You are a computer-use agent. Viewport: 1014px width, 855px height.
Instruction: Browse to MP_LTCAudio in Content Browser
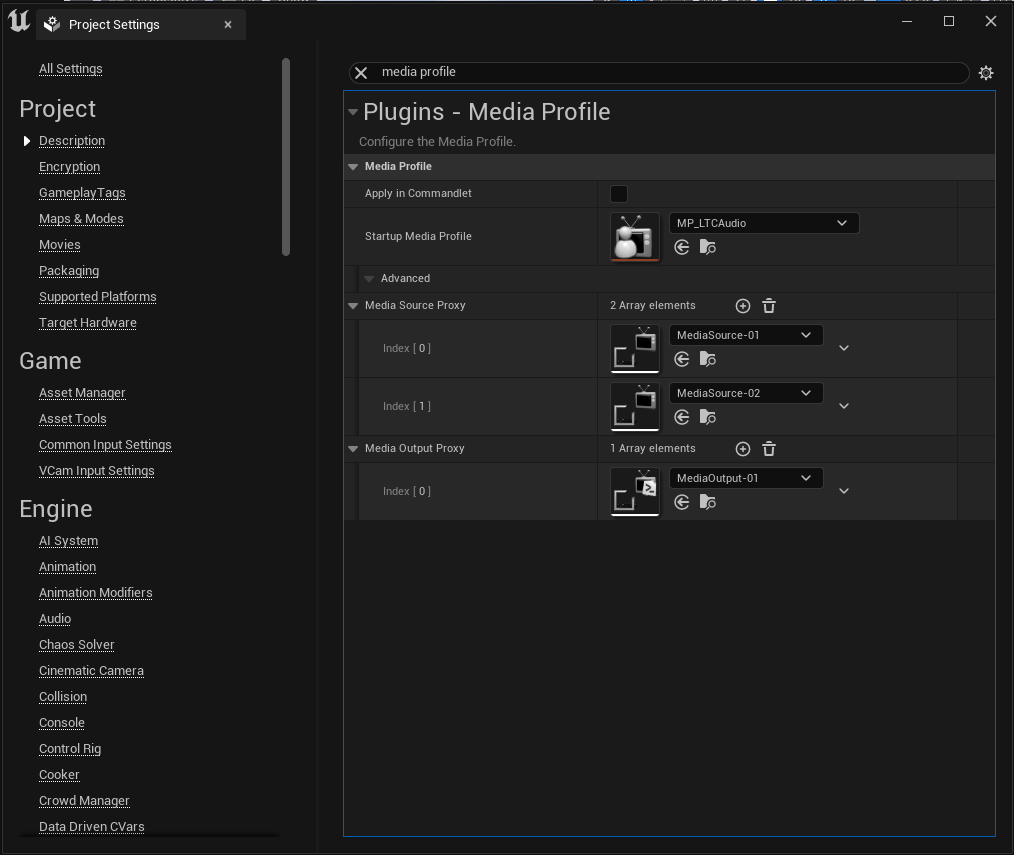pos(707,247)
